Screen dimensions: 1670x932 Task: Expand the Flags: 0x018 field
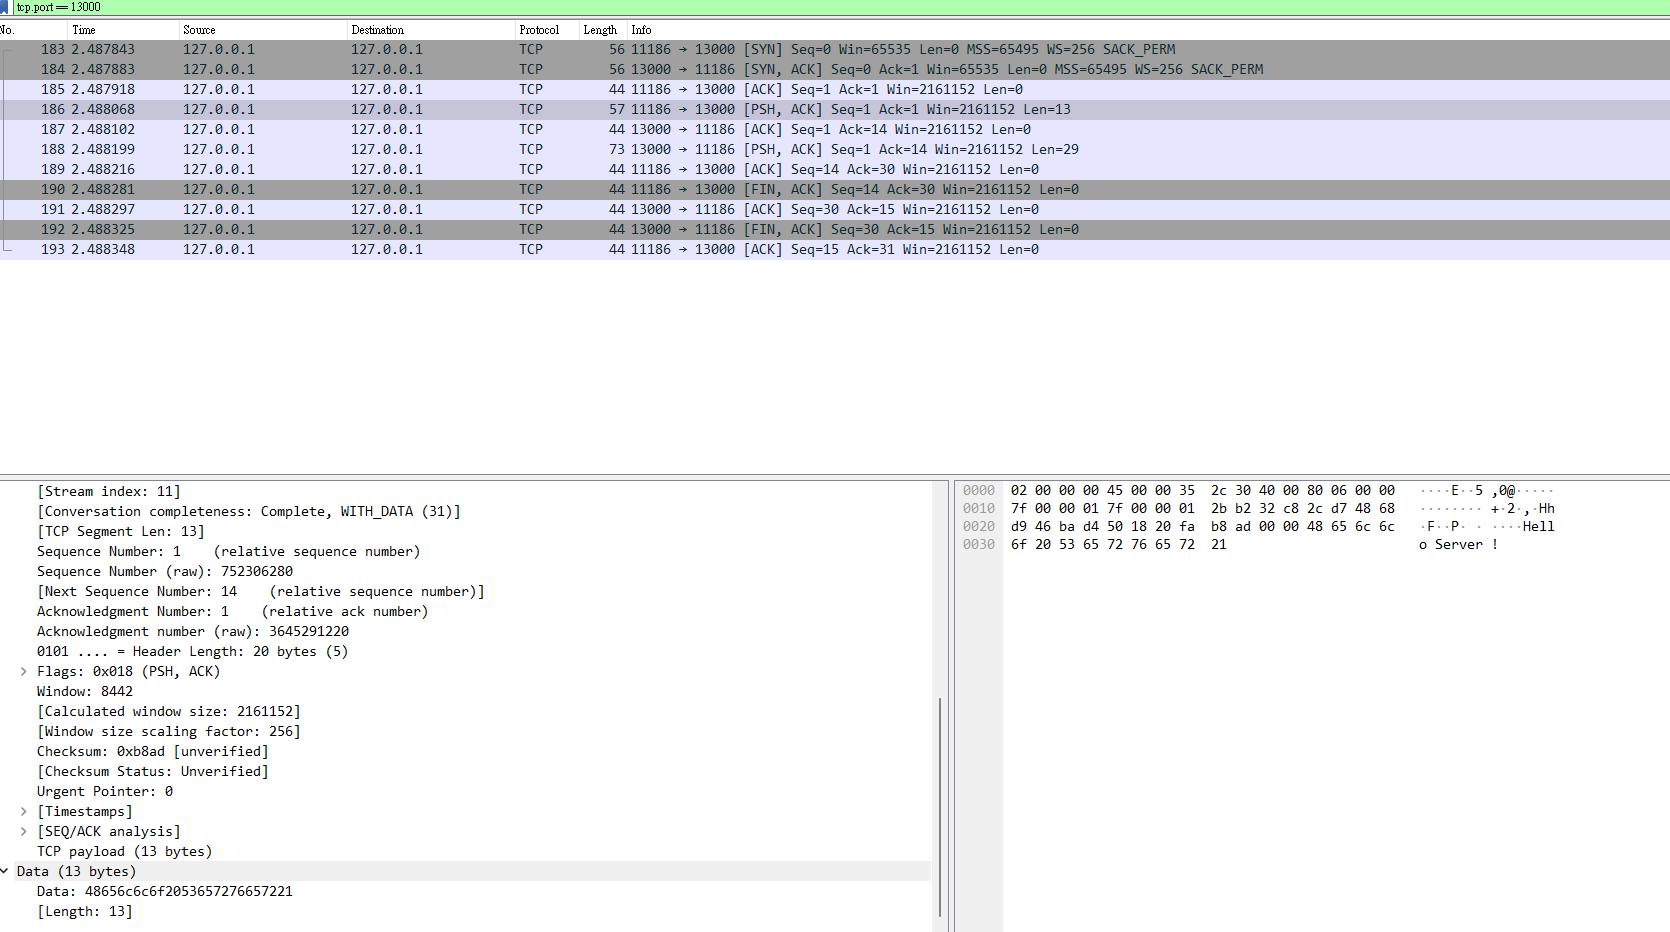[23, 672]
